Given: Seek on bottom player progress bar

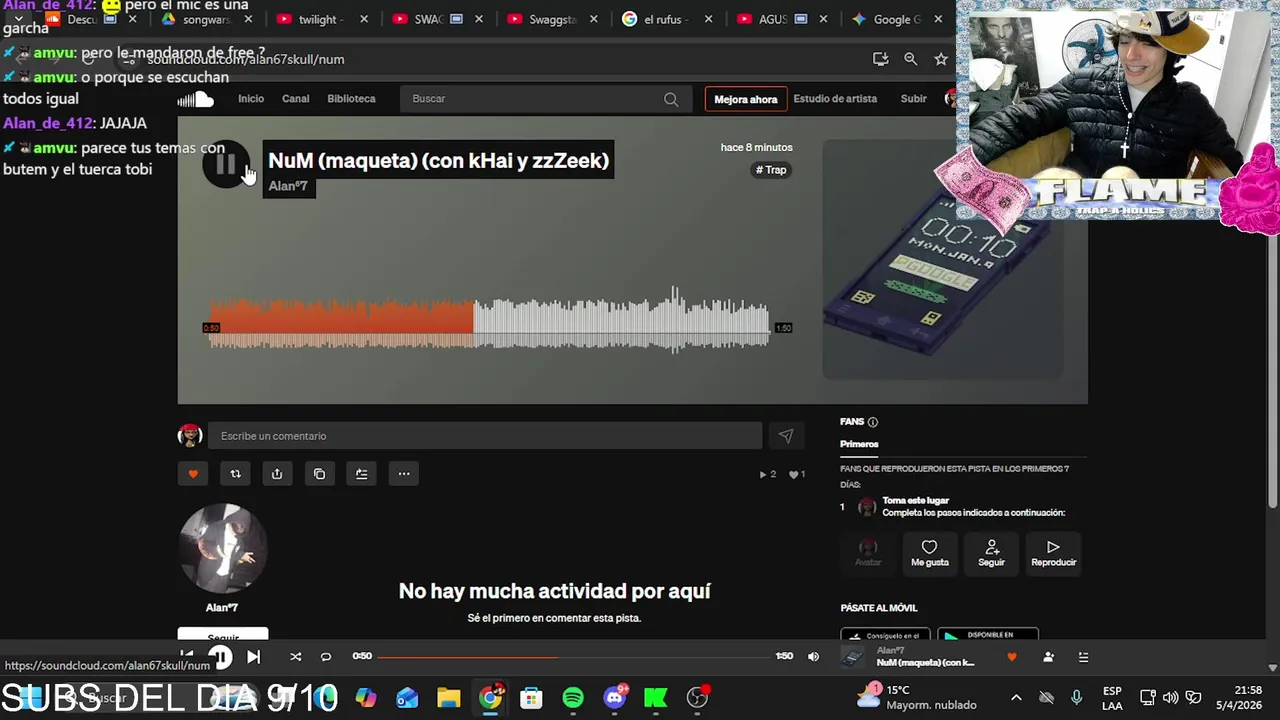Looking at the screenshot, I should [x=574, y=657].
